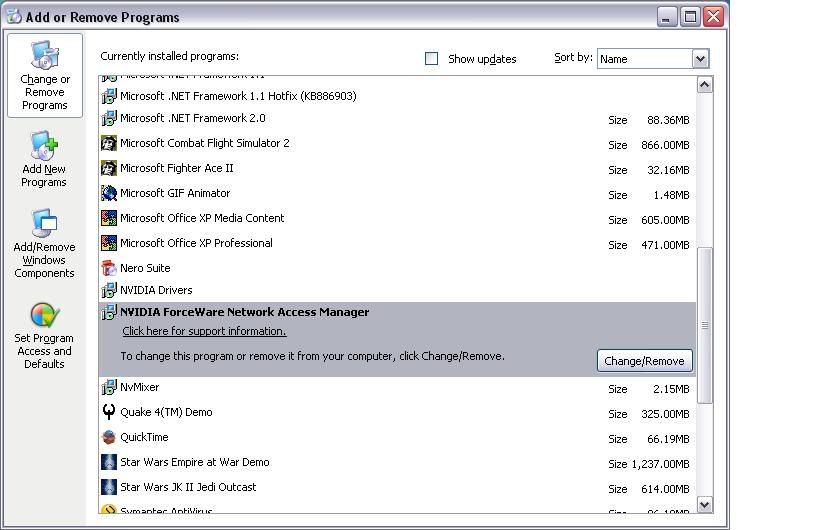This screenshot has width=840, height=530.
Task: Click the .NET Framework 2.0 installer icon
Action: click(x=109, y=118)
